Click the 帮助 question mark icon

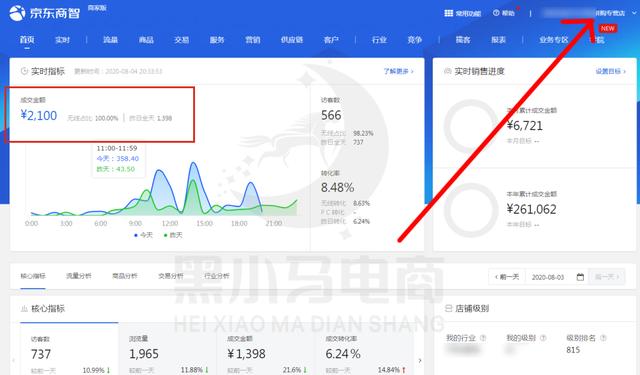pyautogui.click(x=496, y=13)
